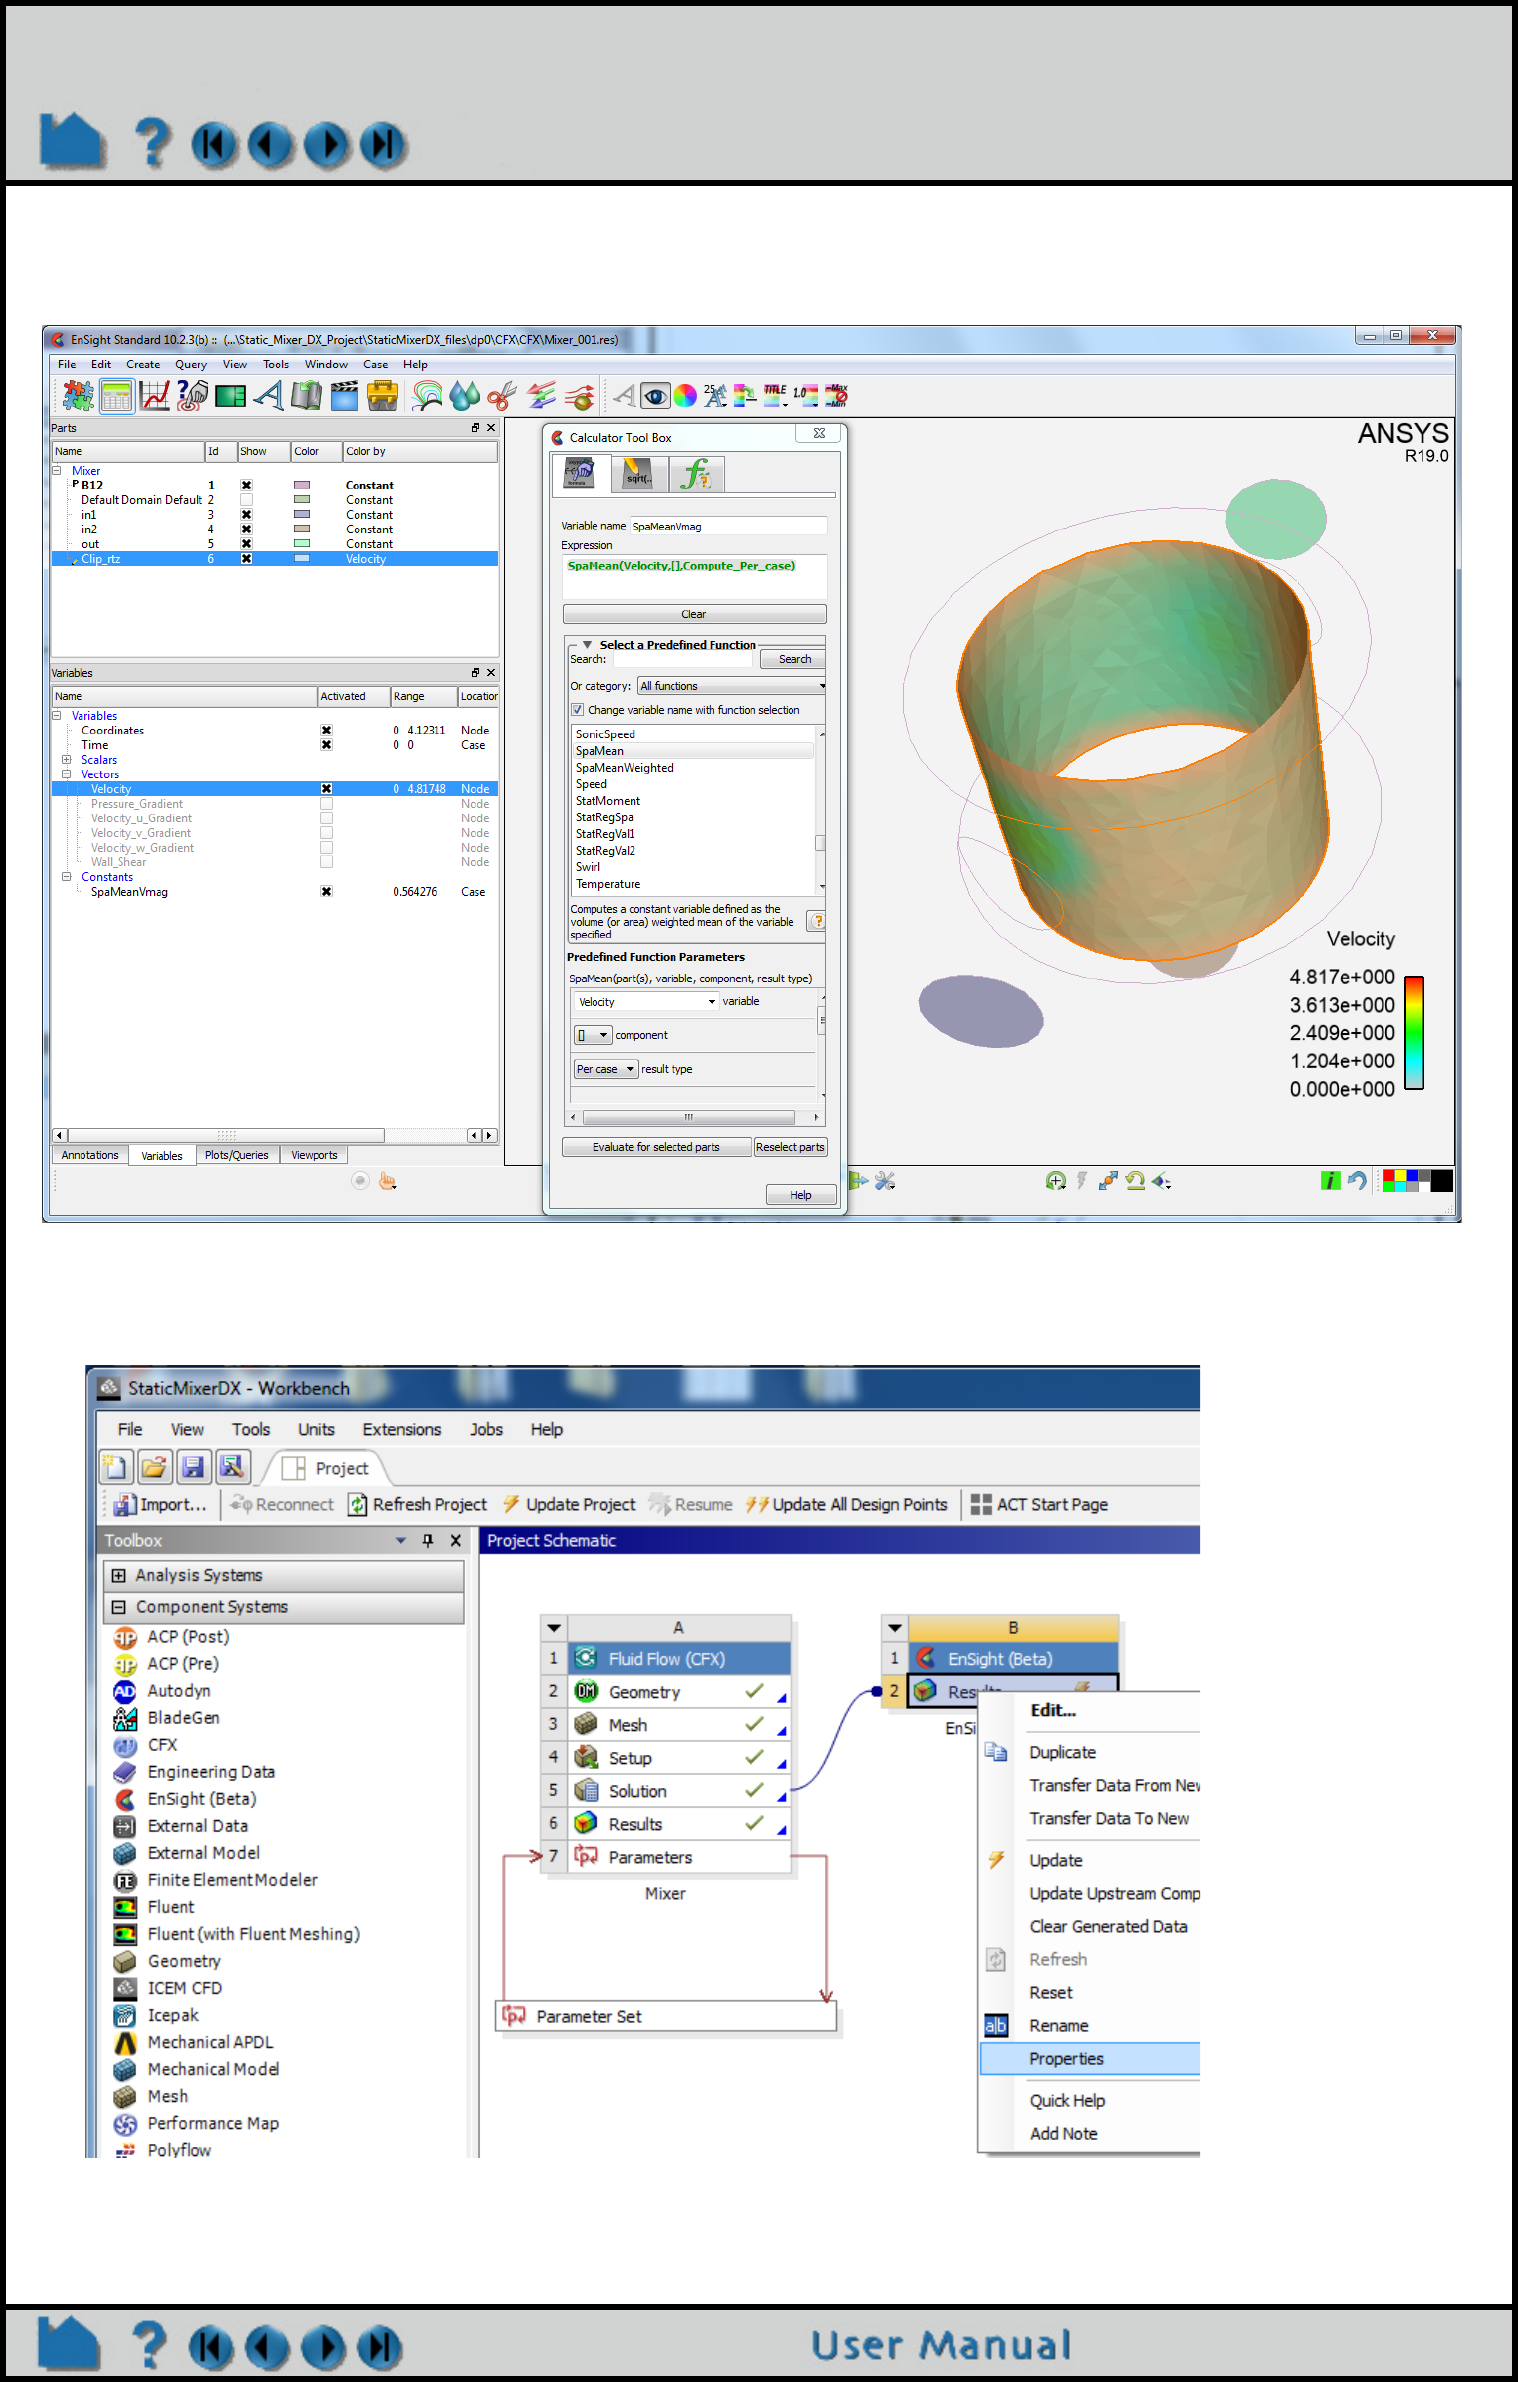Screen dimensions: 1518x2382
Task: Click the Save project icon in Workbench toolbar
Action: click(x=193, y=1467)
